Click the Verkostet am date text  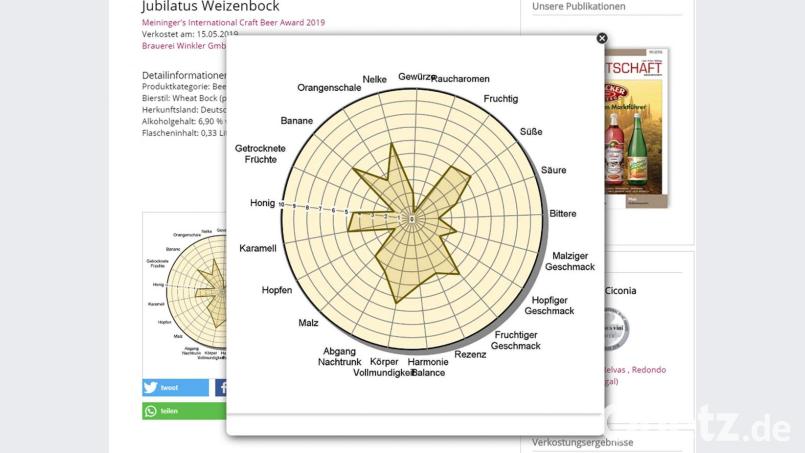tap(190, 34)
